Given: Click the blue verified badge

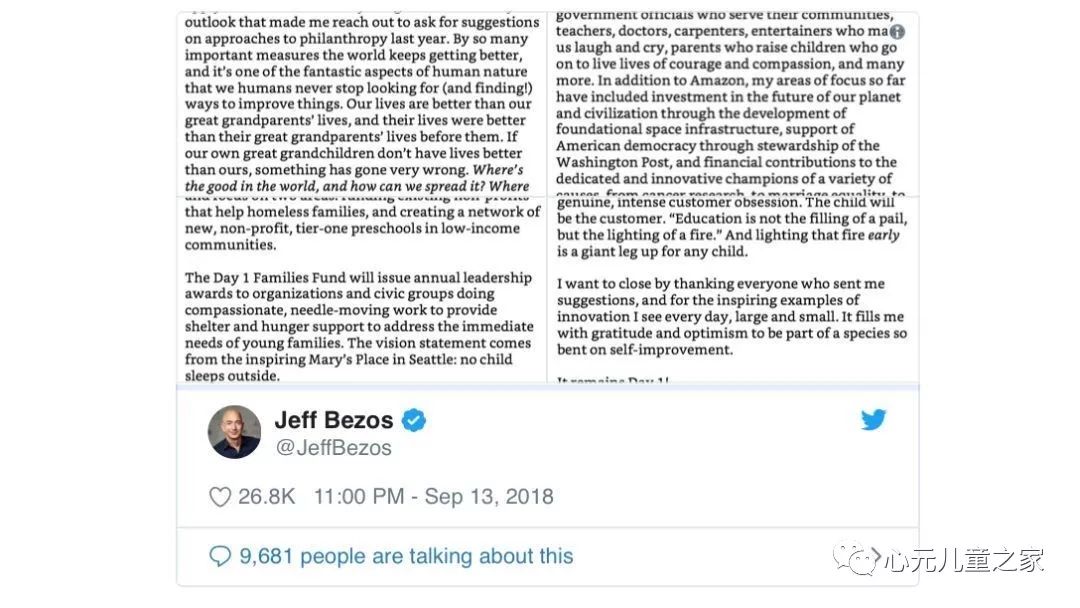Looking at the screenshot, I should click(413, 420).
